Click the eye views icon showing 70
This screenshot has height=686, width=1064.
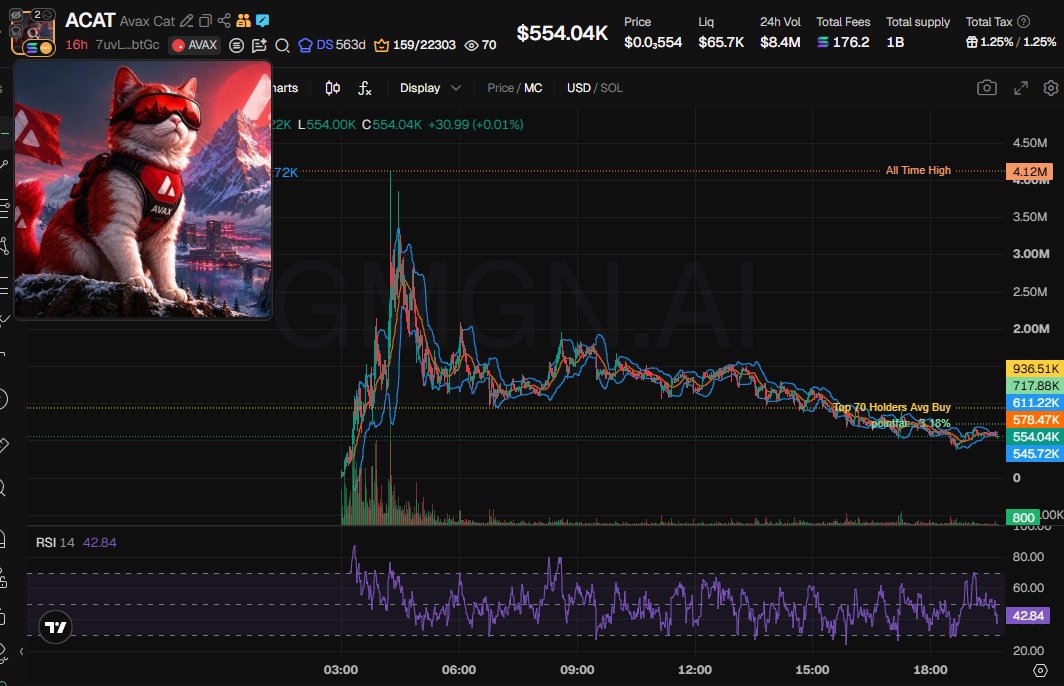pos(472,45)
